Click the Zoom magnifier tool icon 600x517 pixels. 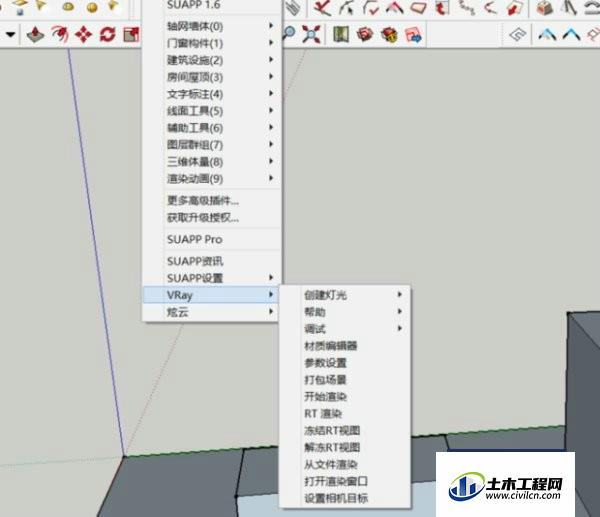[289, 34]
